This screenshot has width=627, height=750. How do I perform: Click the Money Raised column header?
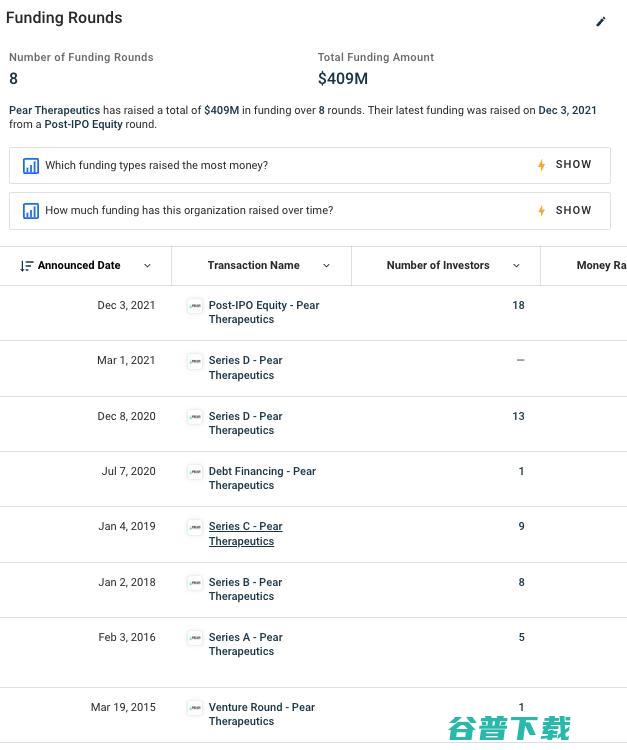click(601, 265)
